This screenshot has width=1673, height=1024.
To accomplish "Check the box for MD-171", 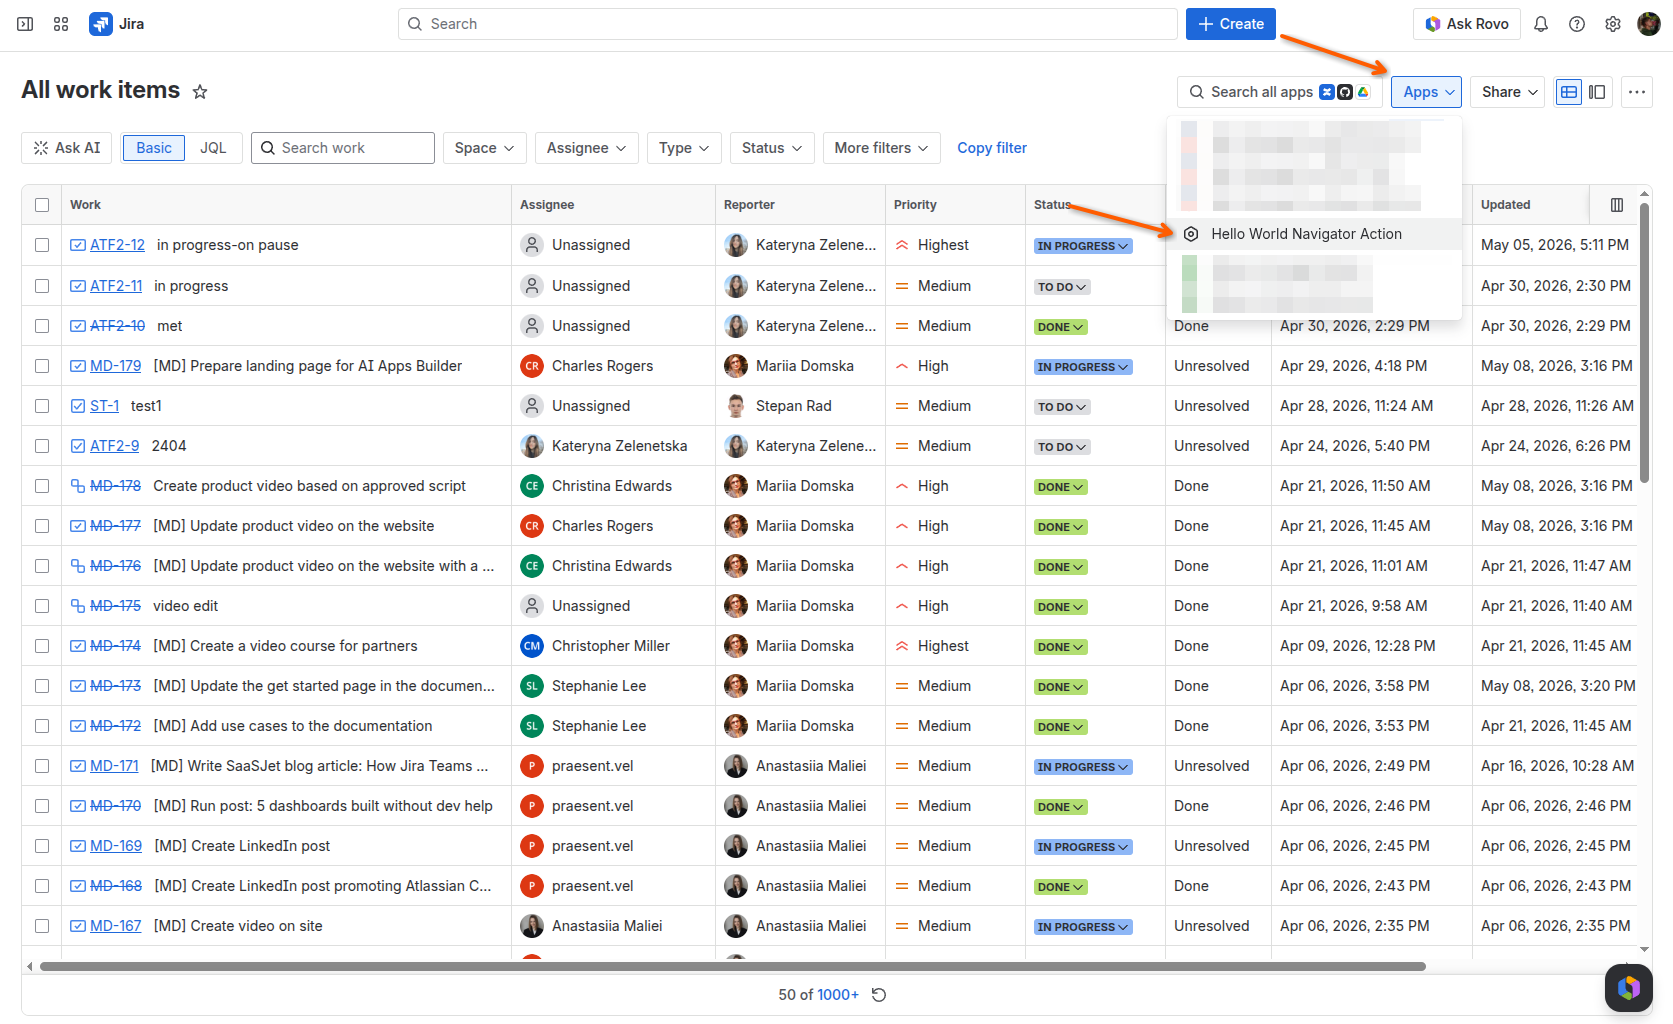I will (42, 766).
